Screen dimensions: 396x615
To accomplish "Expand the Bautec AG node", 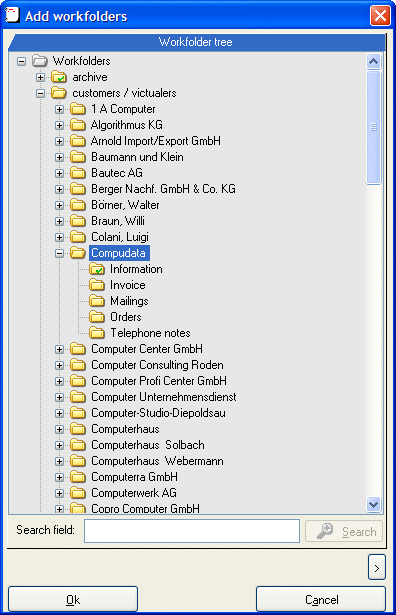I will click(60, 173).
